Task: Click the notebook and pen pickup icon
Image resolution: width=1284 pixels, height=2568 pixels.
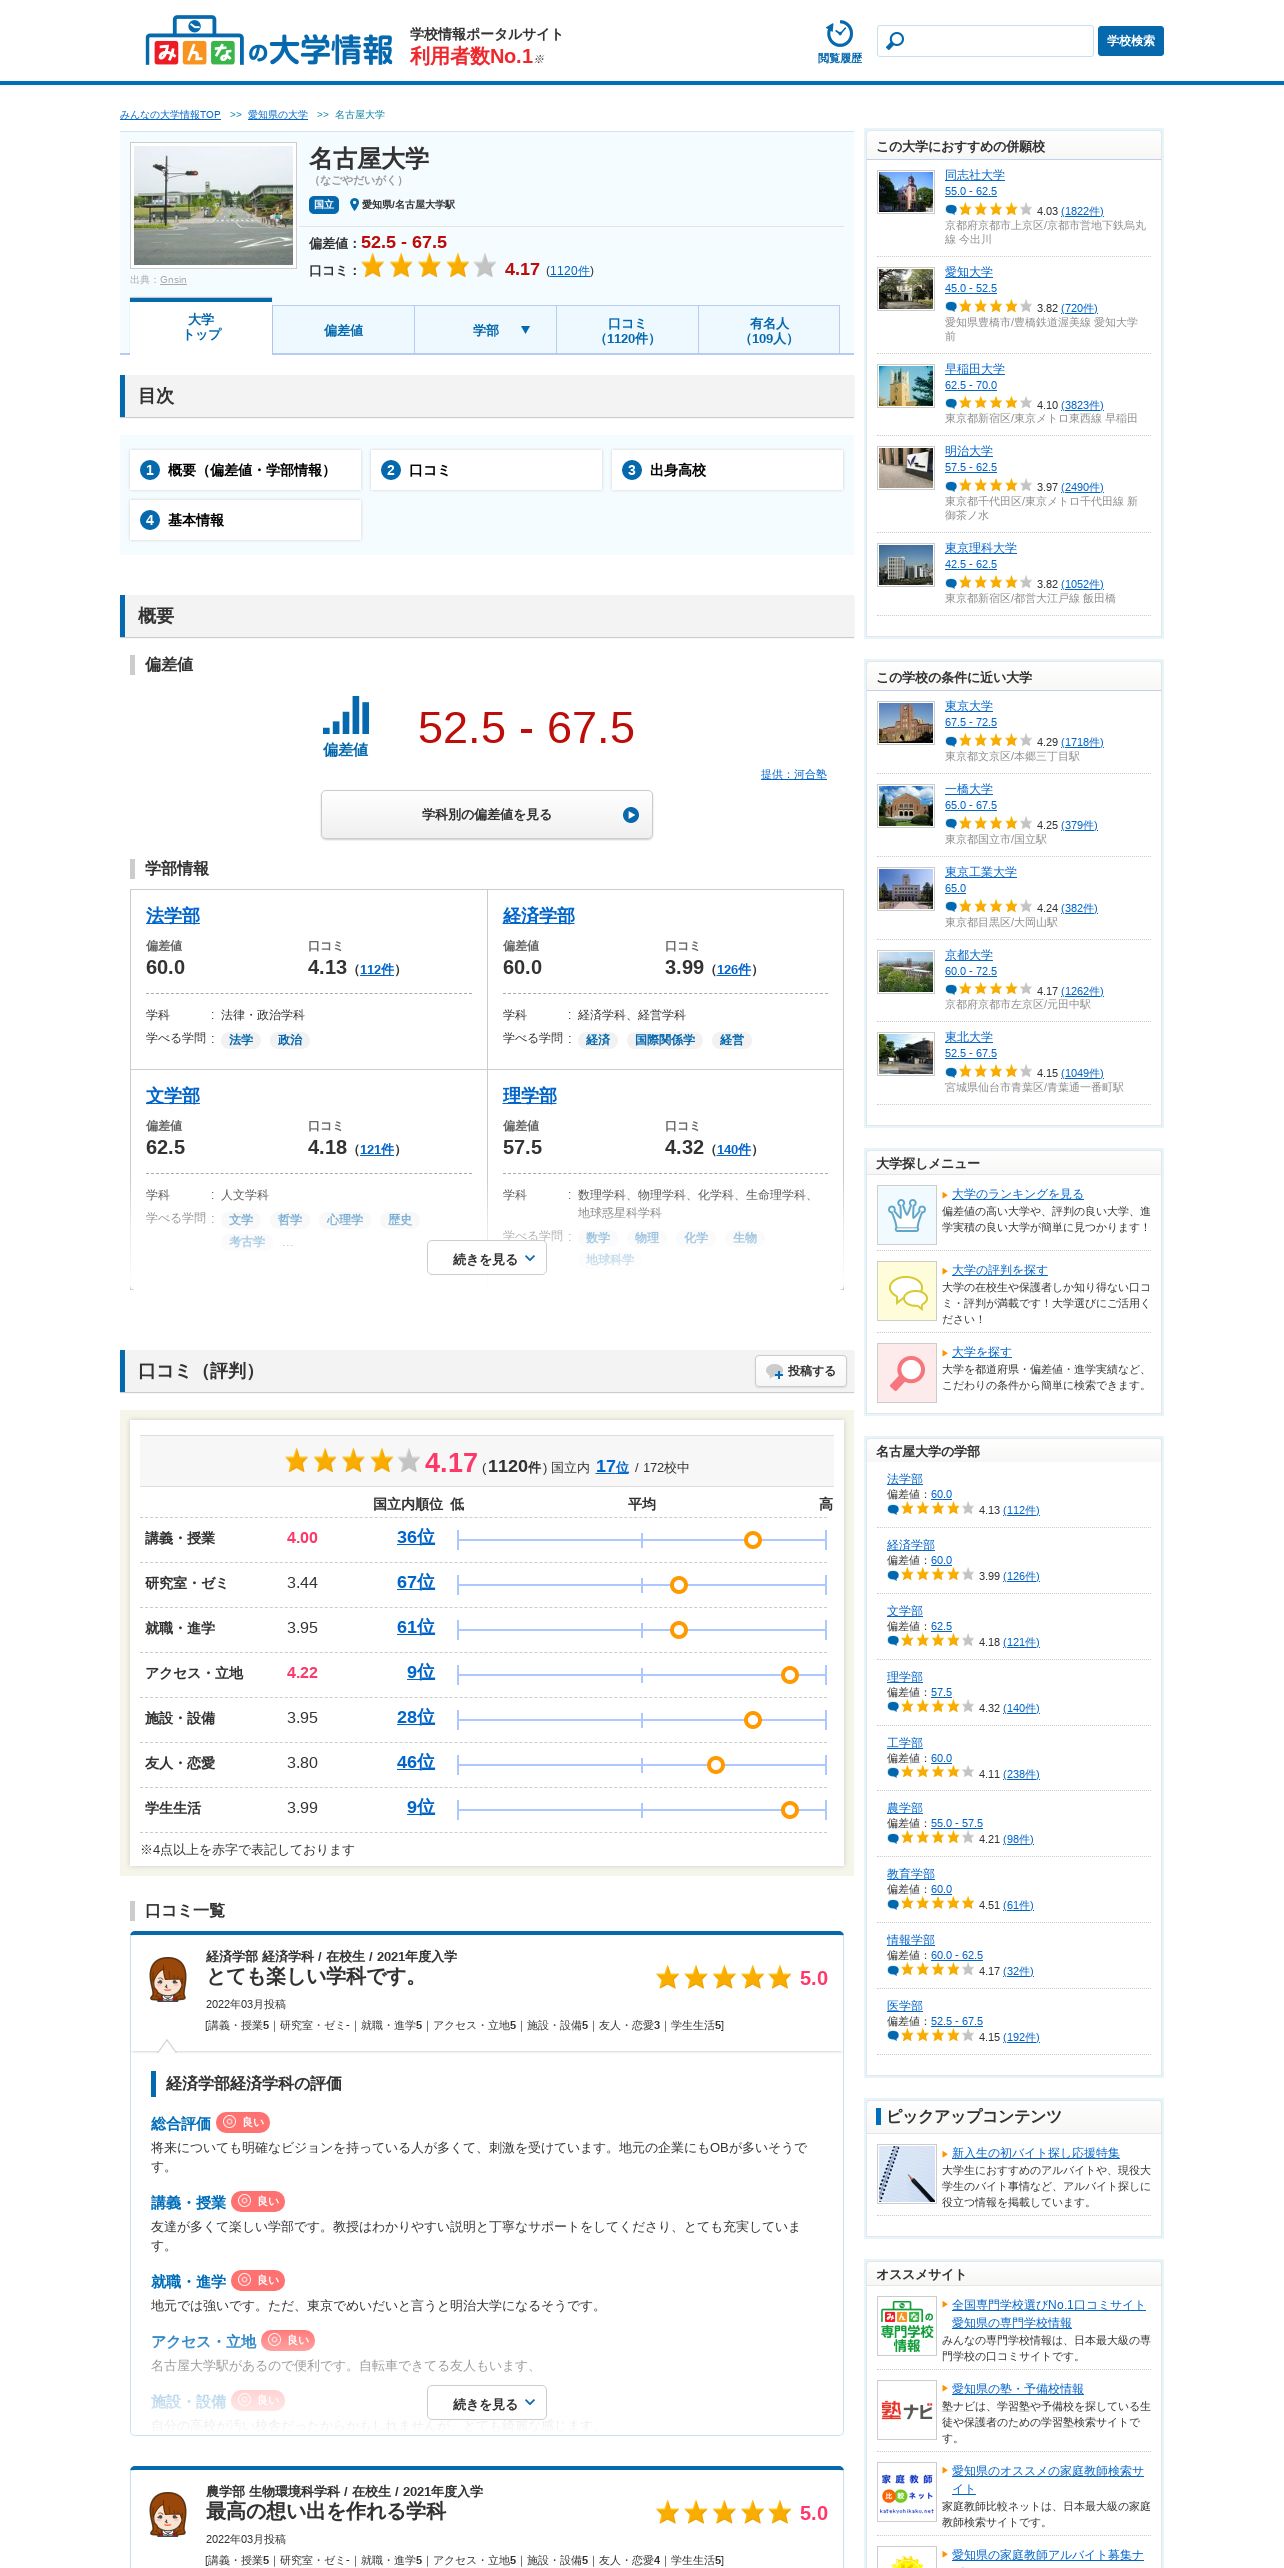Action: click(x=907, y=2174)
